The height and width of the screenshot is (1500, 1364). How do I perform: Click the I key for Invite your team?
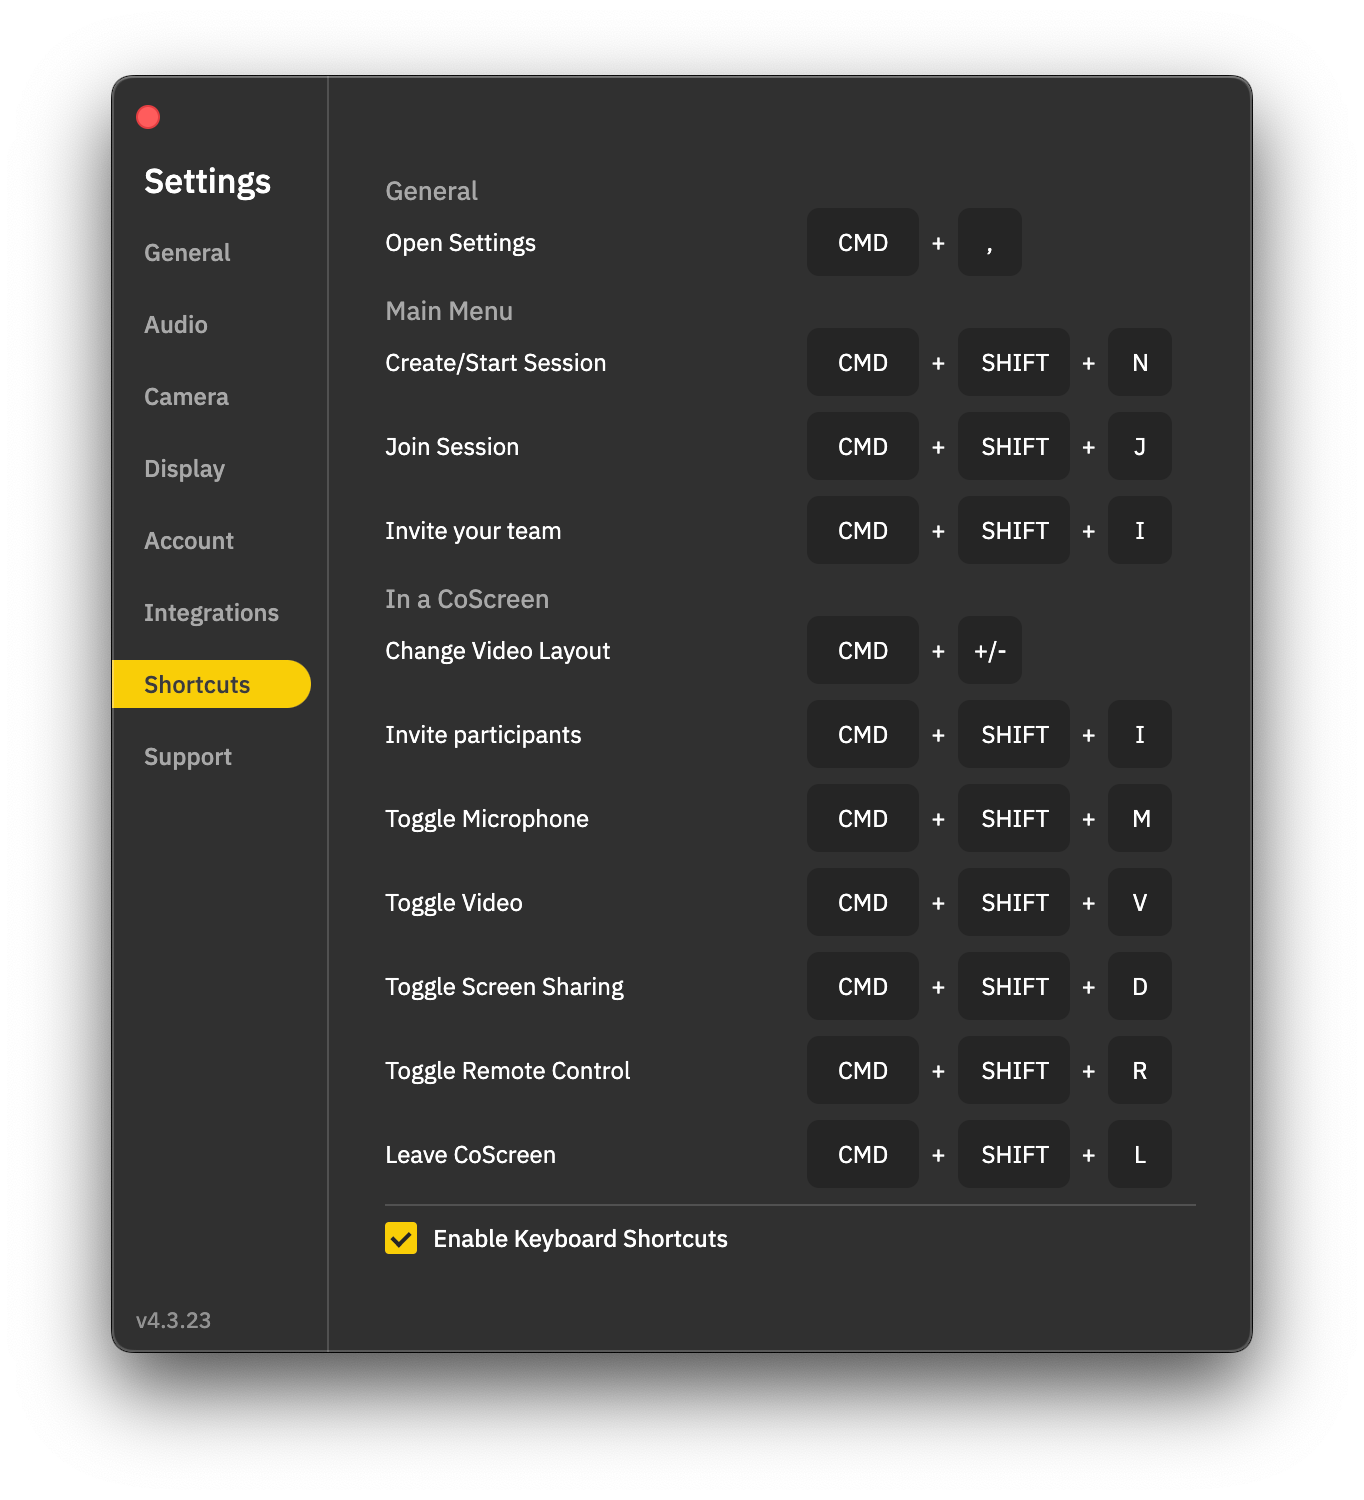coord(1140,530)
